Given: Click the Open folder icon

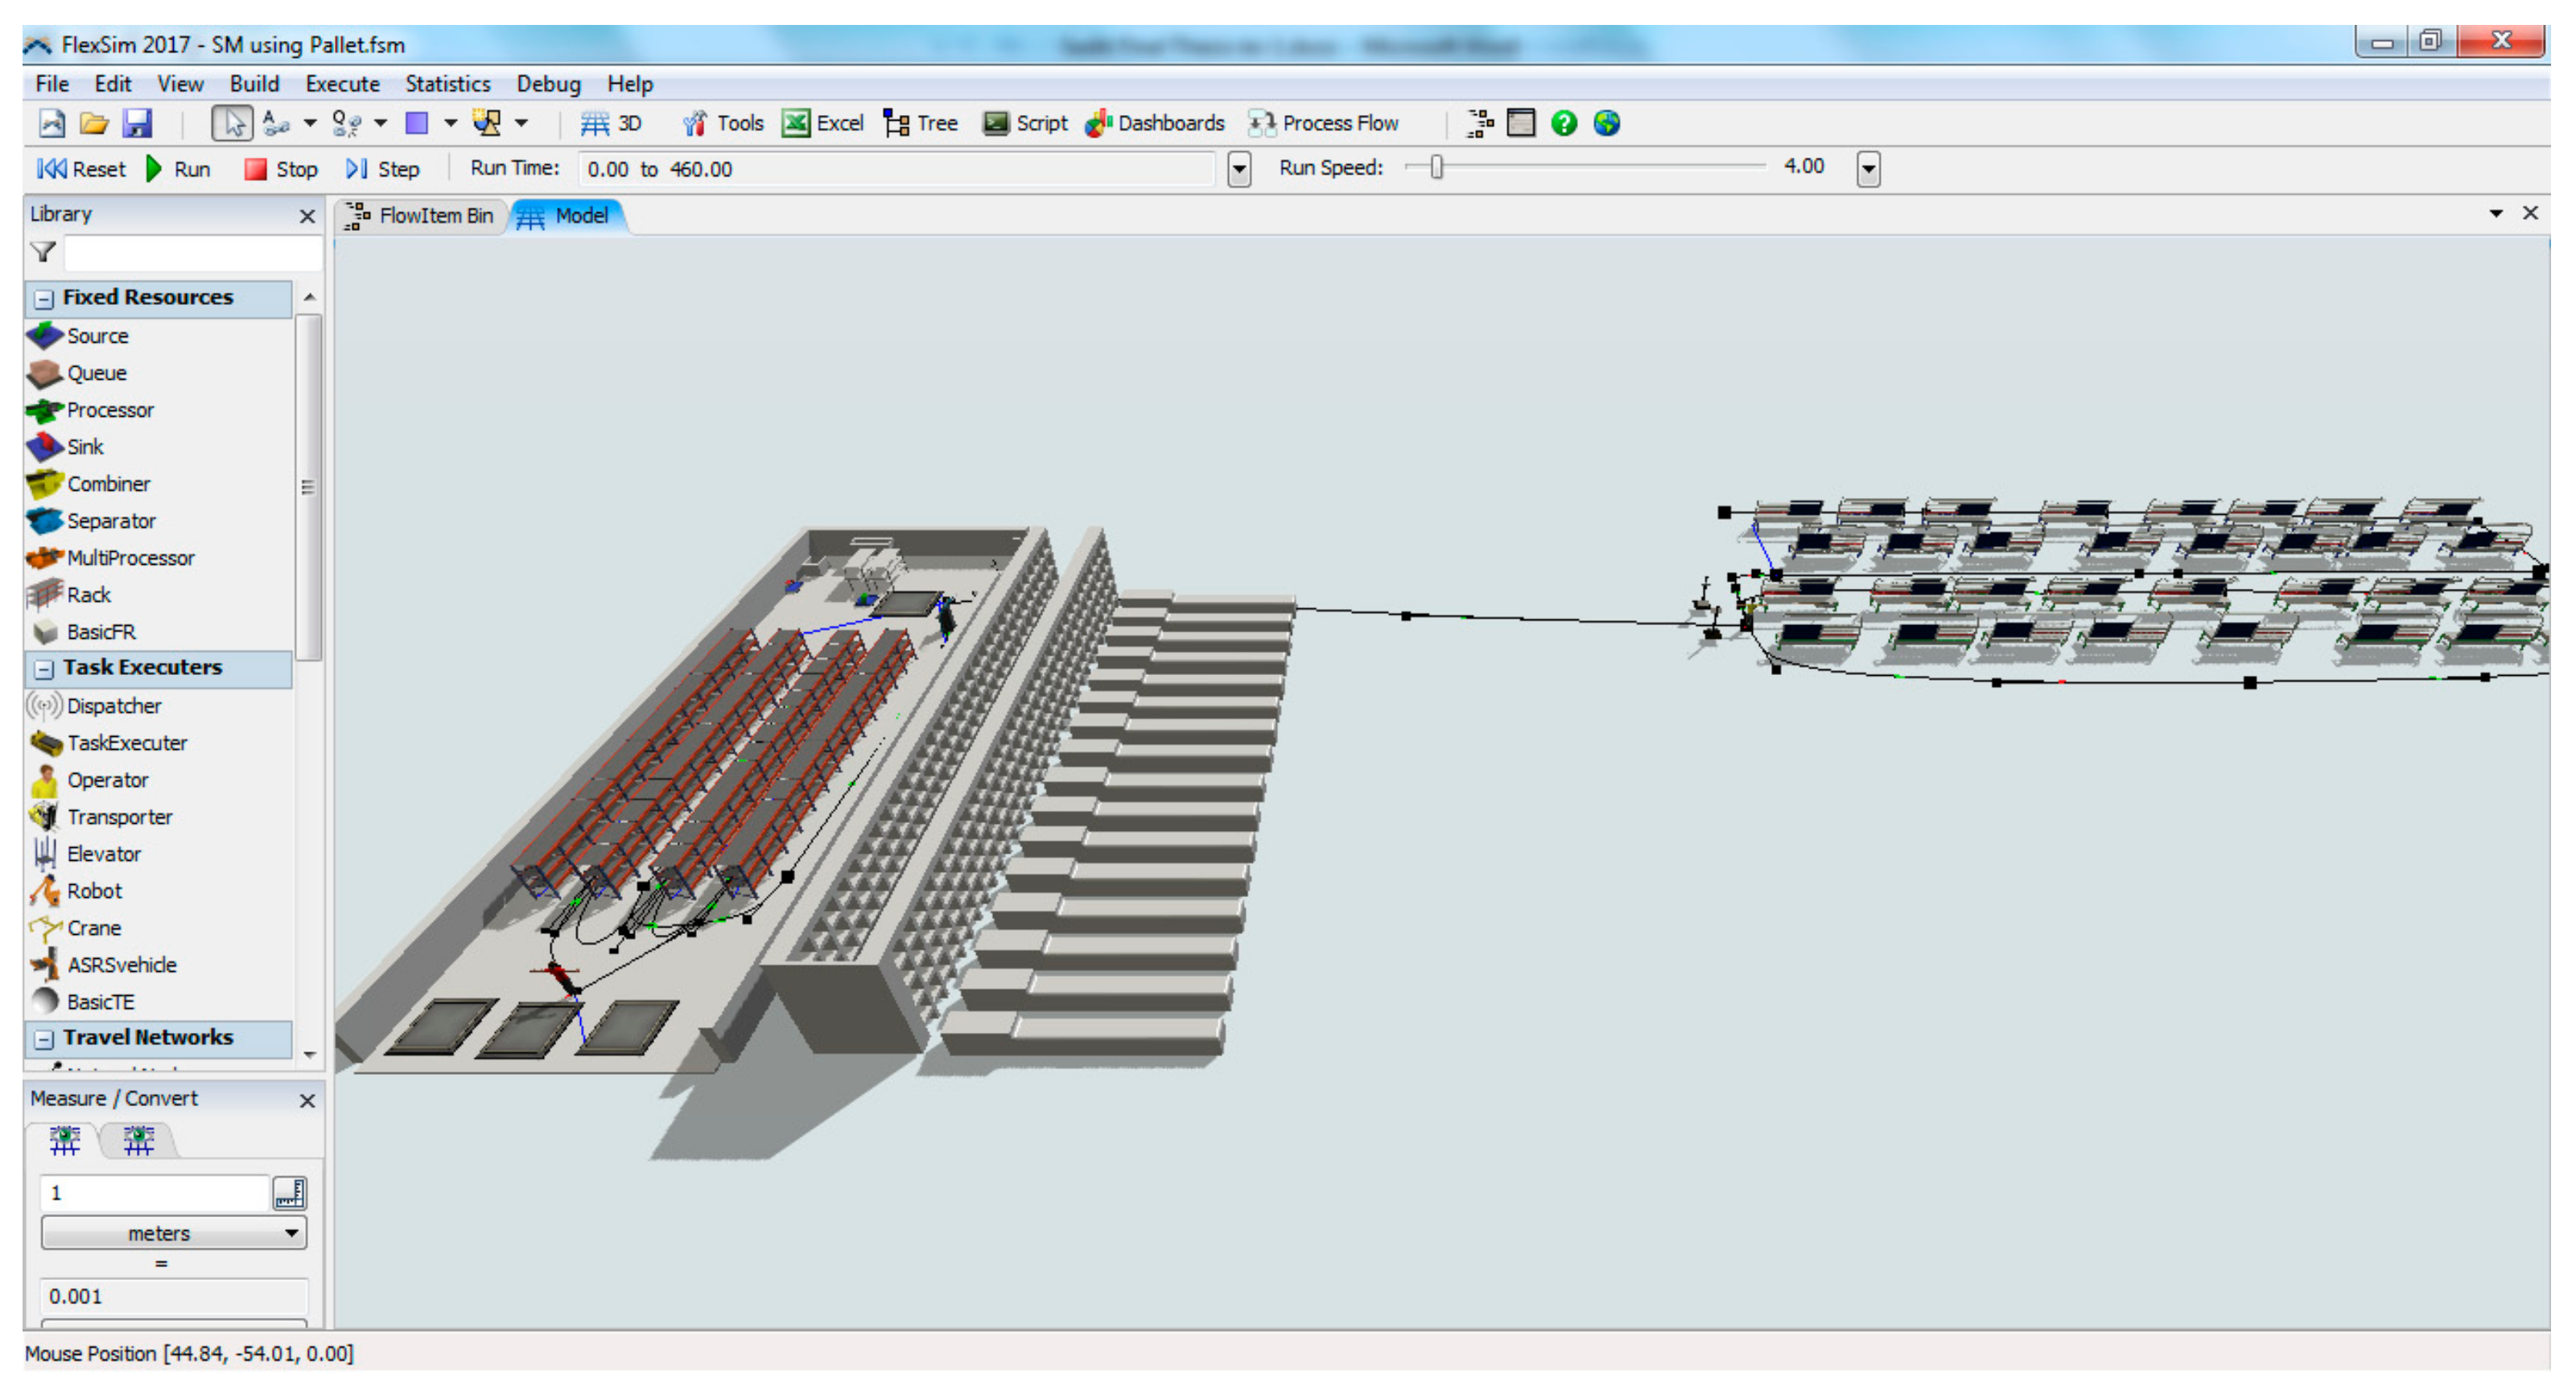Looking at the screenshot, I should [94, 123].
